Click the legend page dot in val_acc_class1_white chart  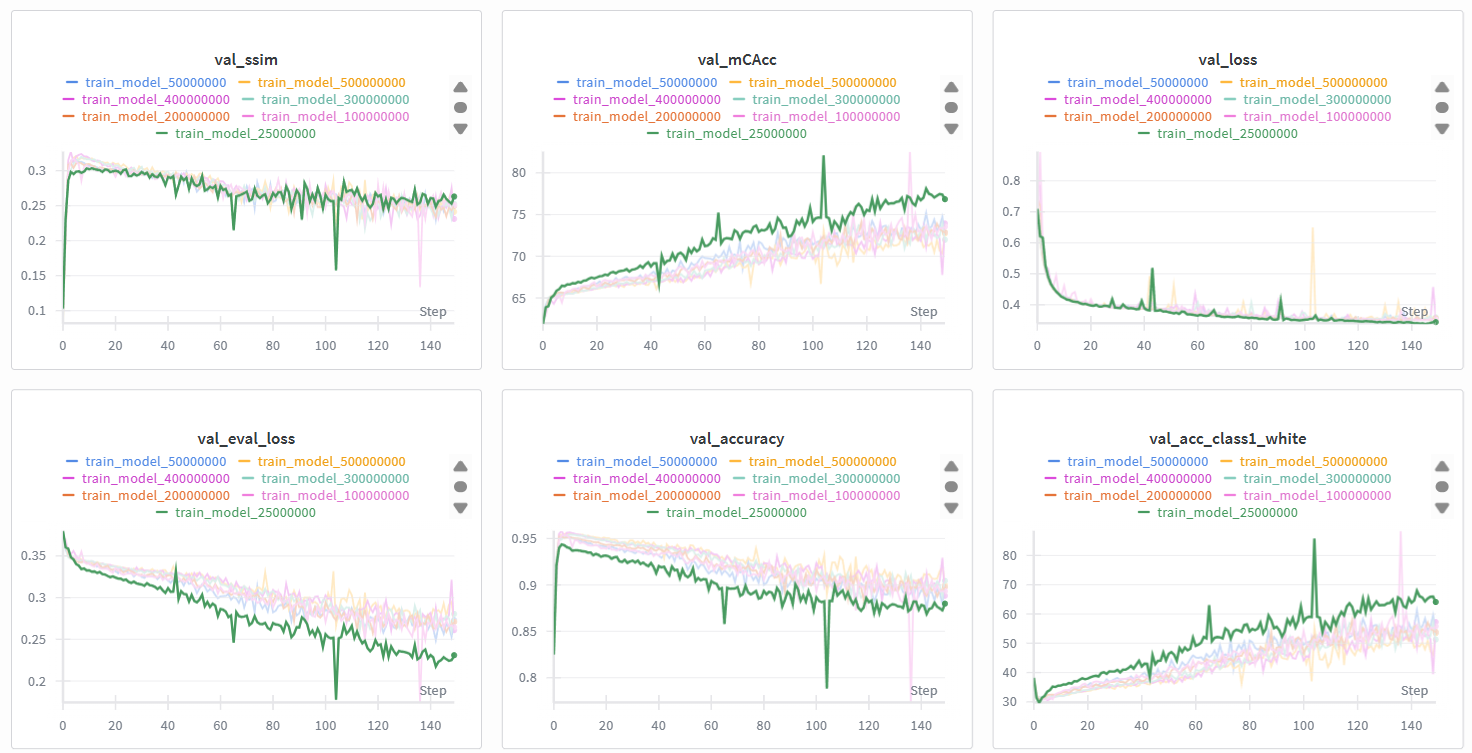click(x=1442, y=487)
